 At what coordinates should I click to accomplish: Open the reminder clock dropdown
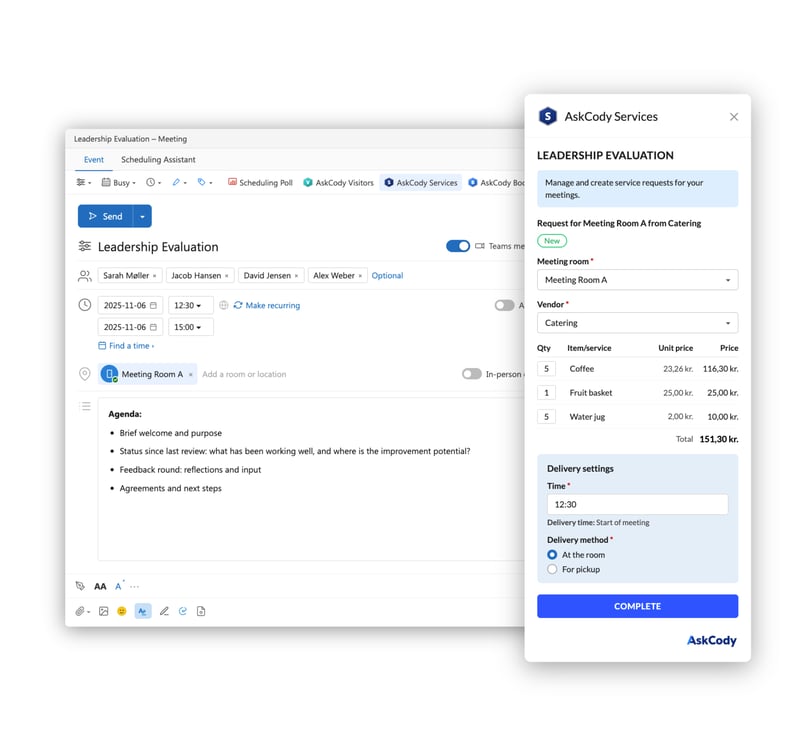click(x=153, y=183)
